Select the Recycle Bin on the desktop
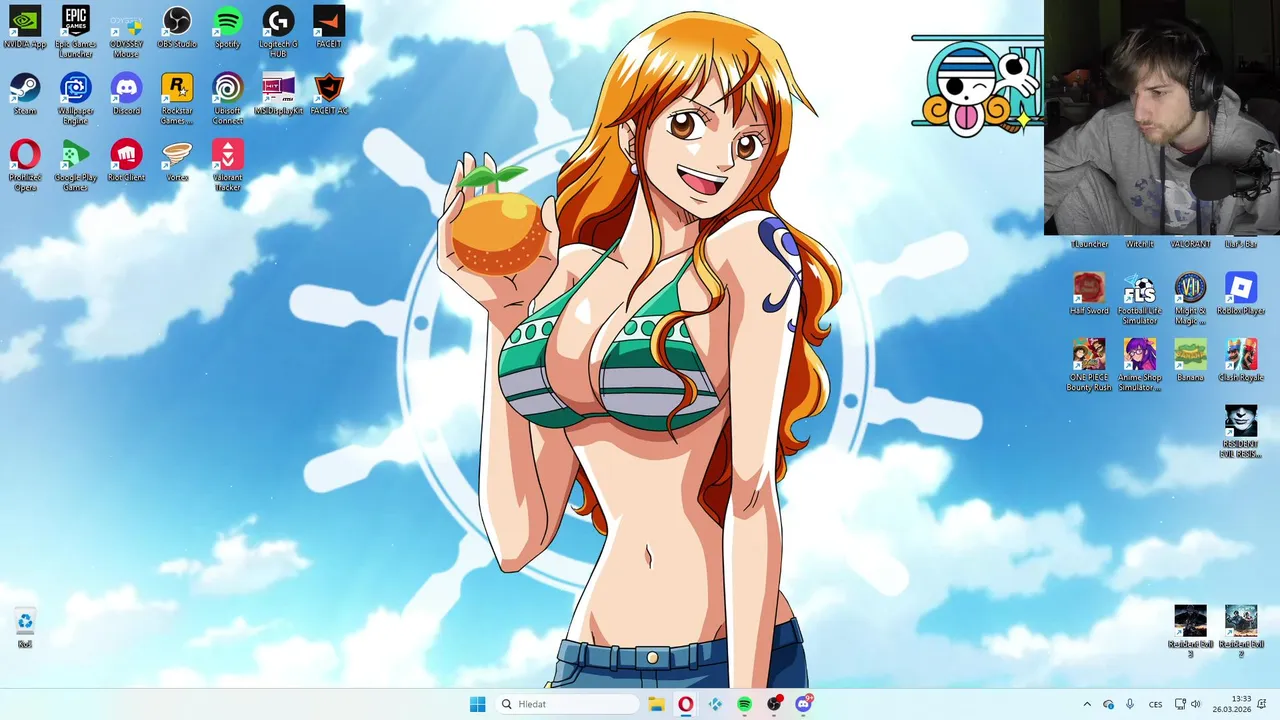The width and height of the screenshot is (1280, 720). point(25,628)
